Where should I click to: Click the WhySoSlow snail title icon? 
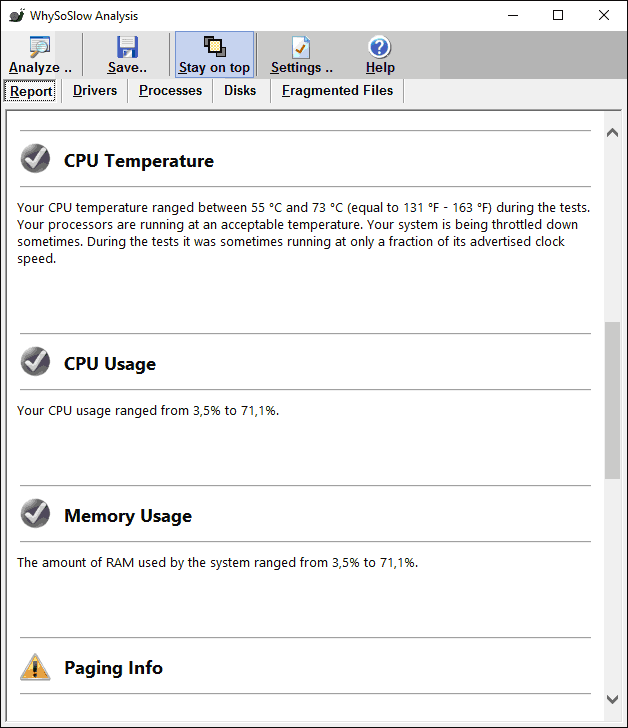tap(16, 16)
